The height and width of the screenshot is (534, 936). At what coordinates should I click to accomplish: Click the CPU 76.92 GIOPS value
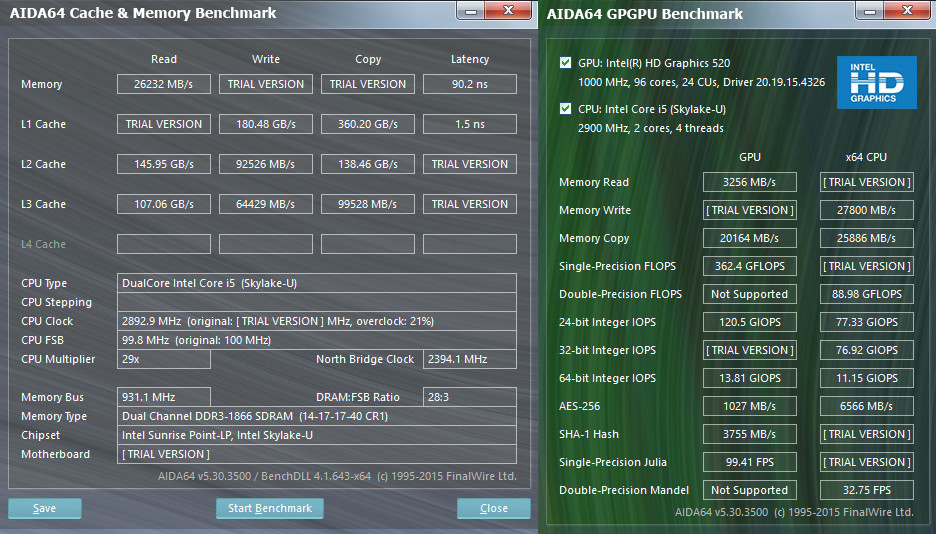(x=867, y=351)
